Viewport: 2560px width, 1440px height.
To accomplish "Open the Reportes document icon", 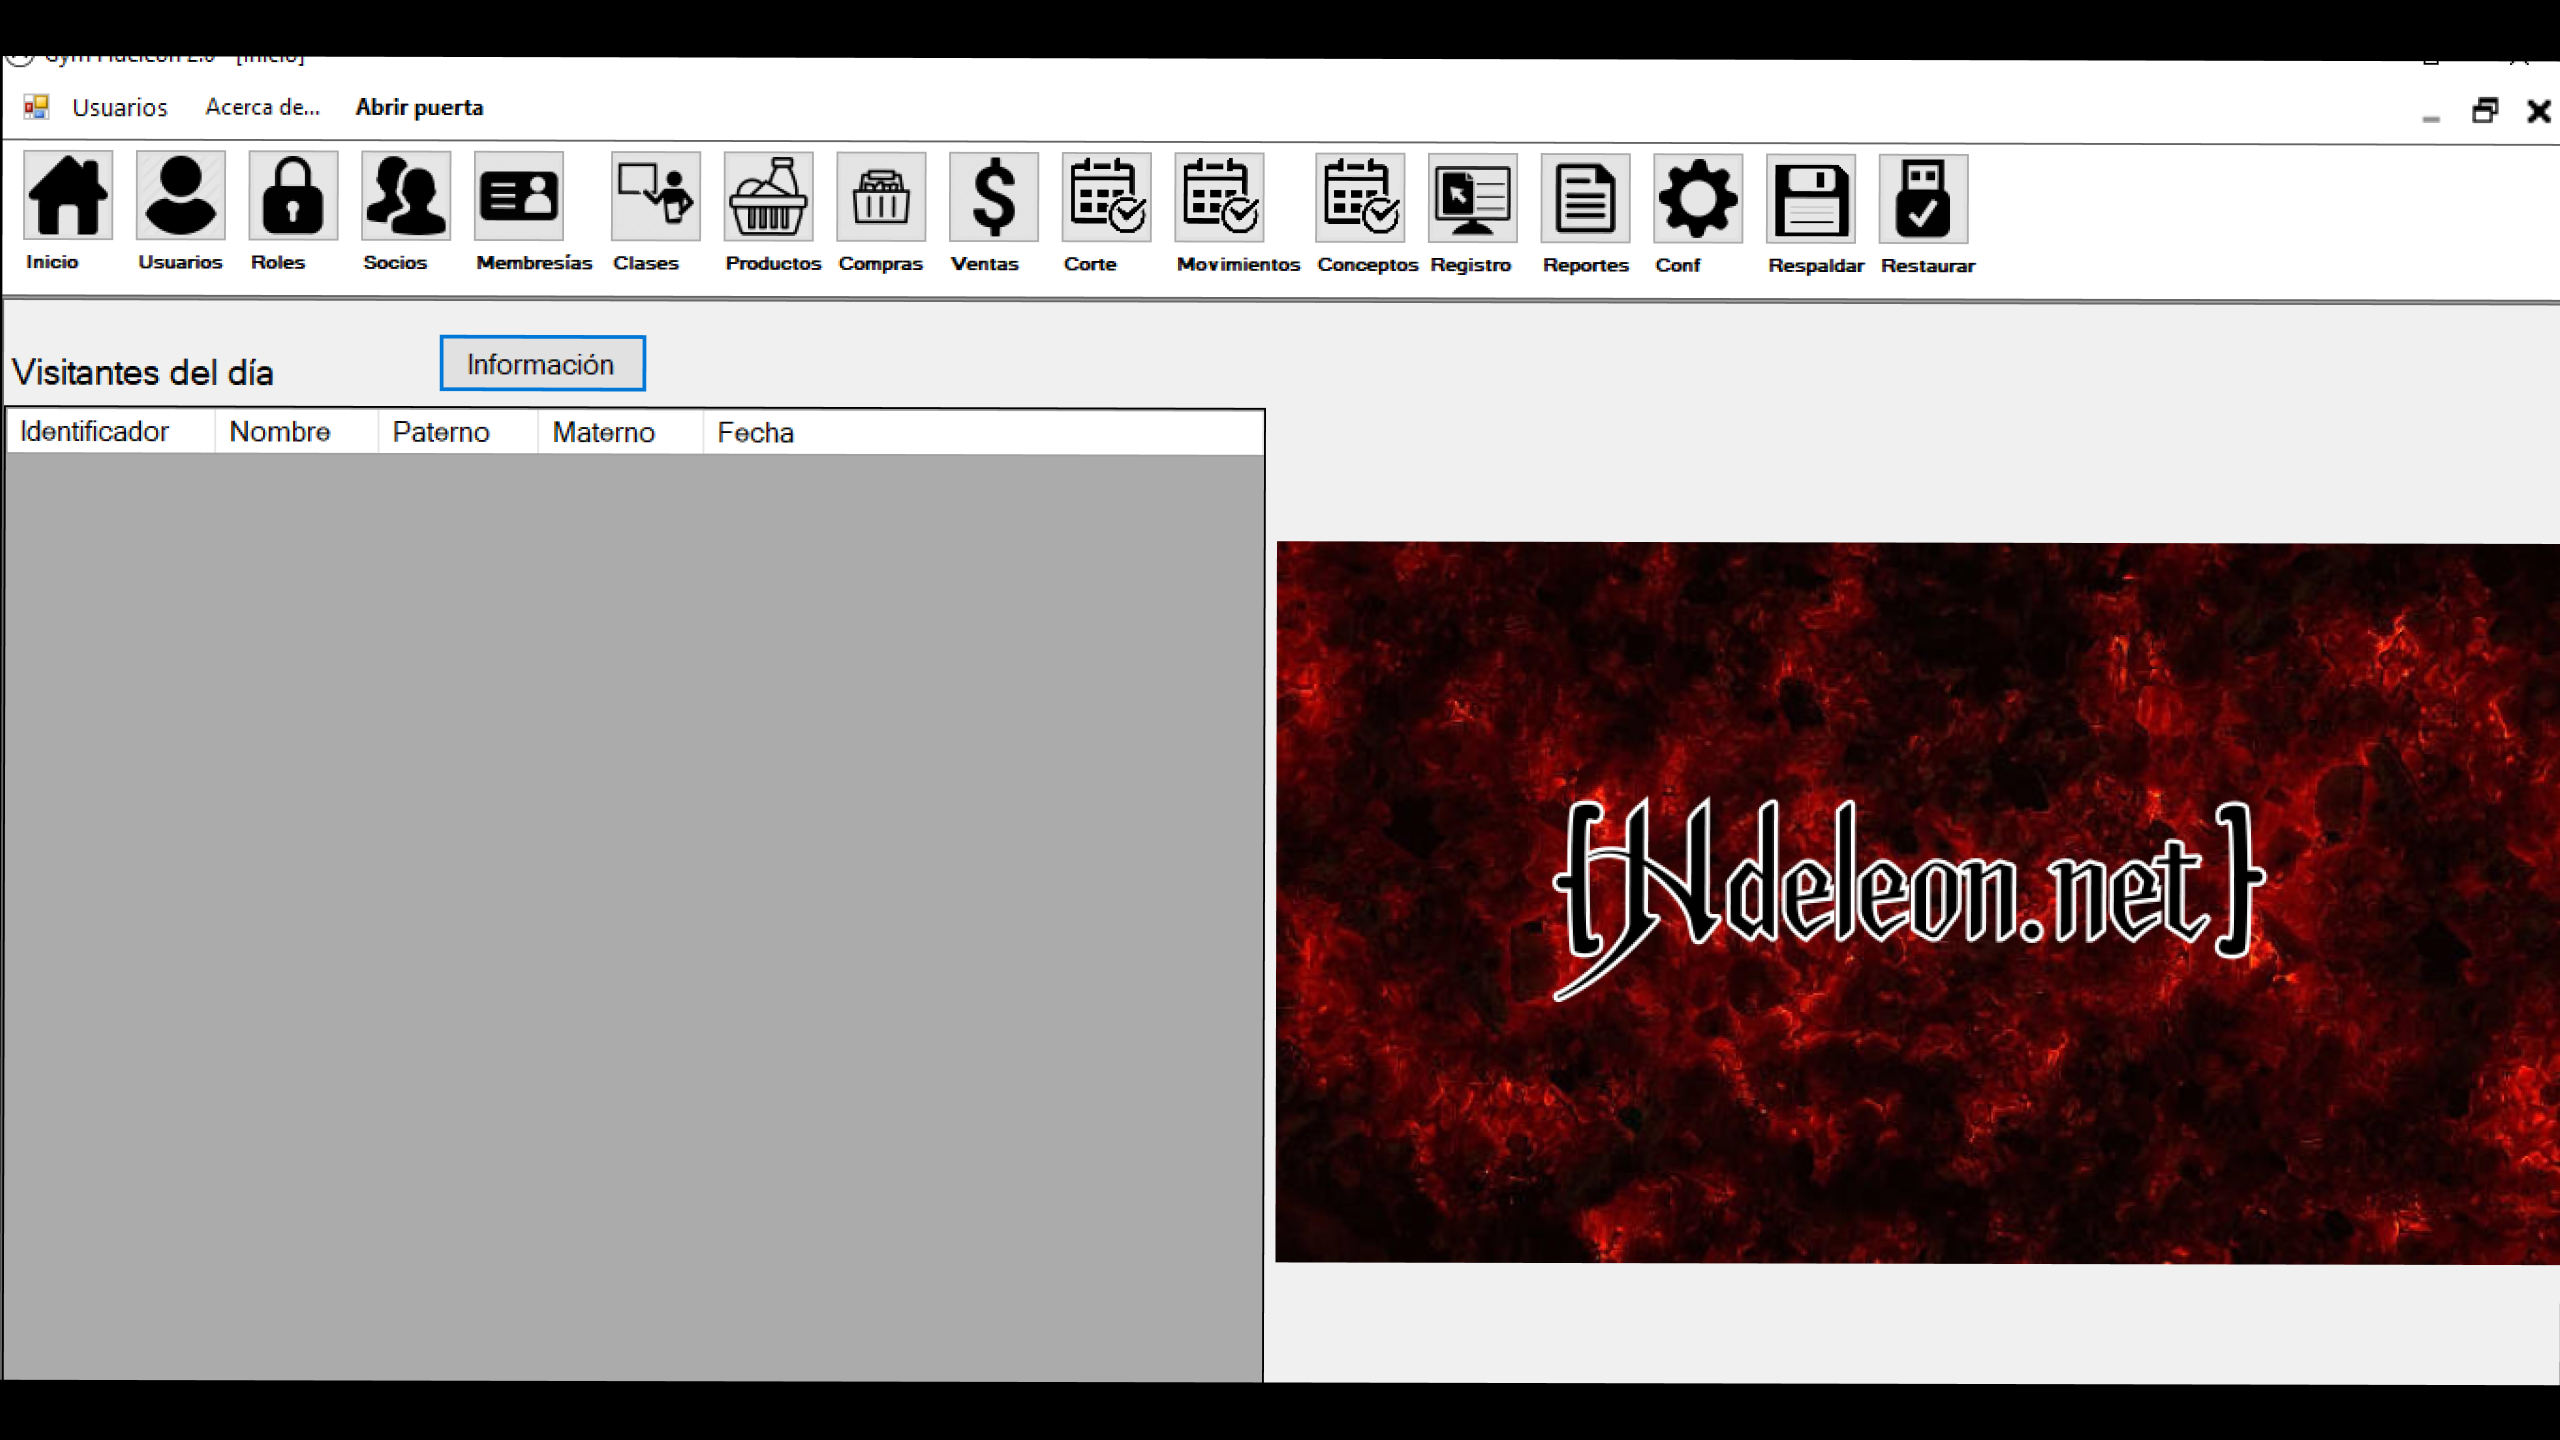I will tap(1585, 199).
